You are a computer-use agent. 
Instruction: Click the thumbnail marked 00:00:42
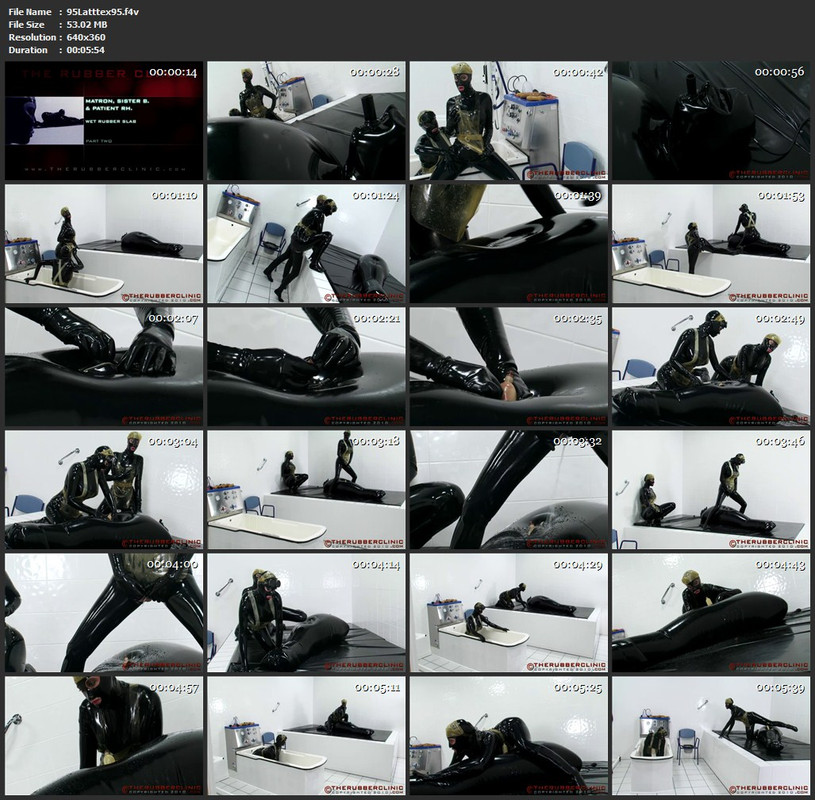tap(509, 121)
